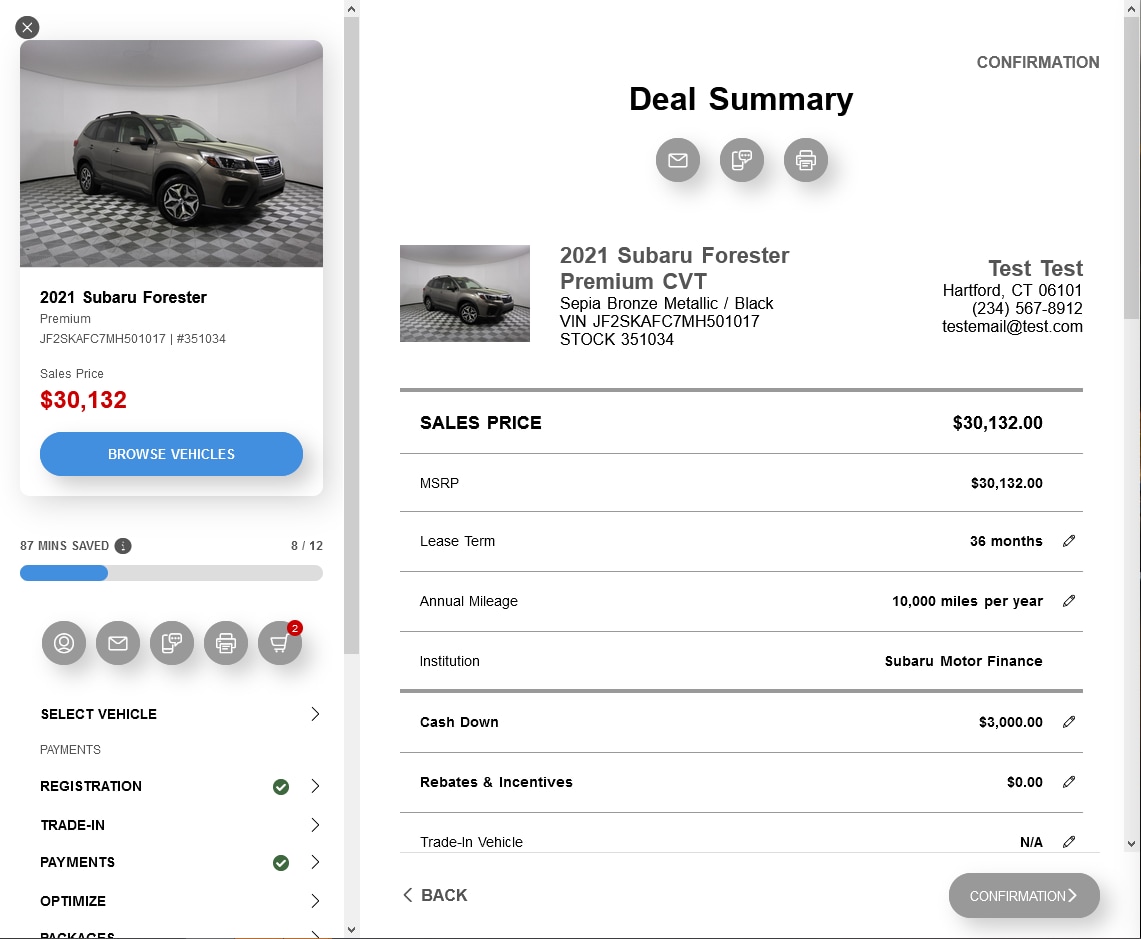Open the shopping cart with 2 items

pyautogui.click(x=279, y=643)
